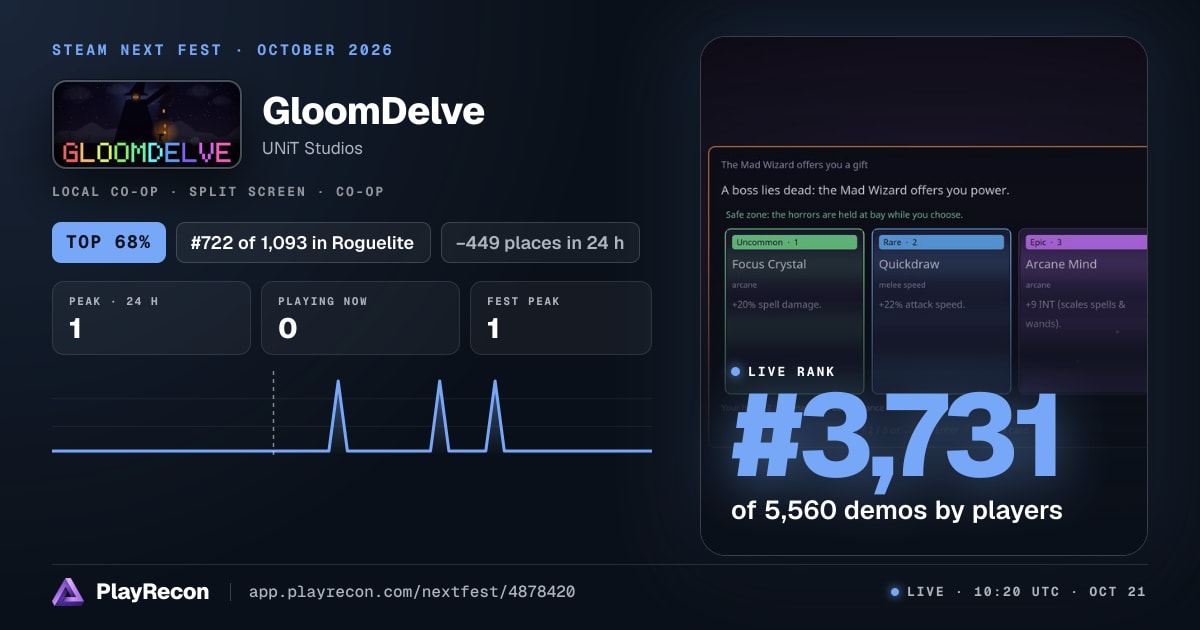The width and height of the screenshot is (1200, 630).
Task: Click the dashed vertical marker on chart
Action: (x=273, y=413)
